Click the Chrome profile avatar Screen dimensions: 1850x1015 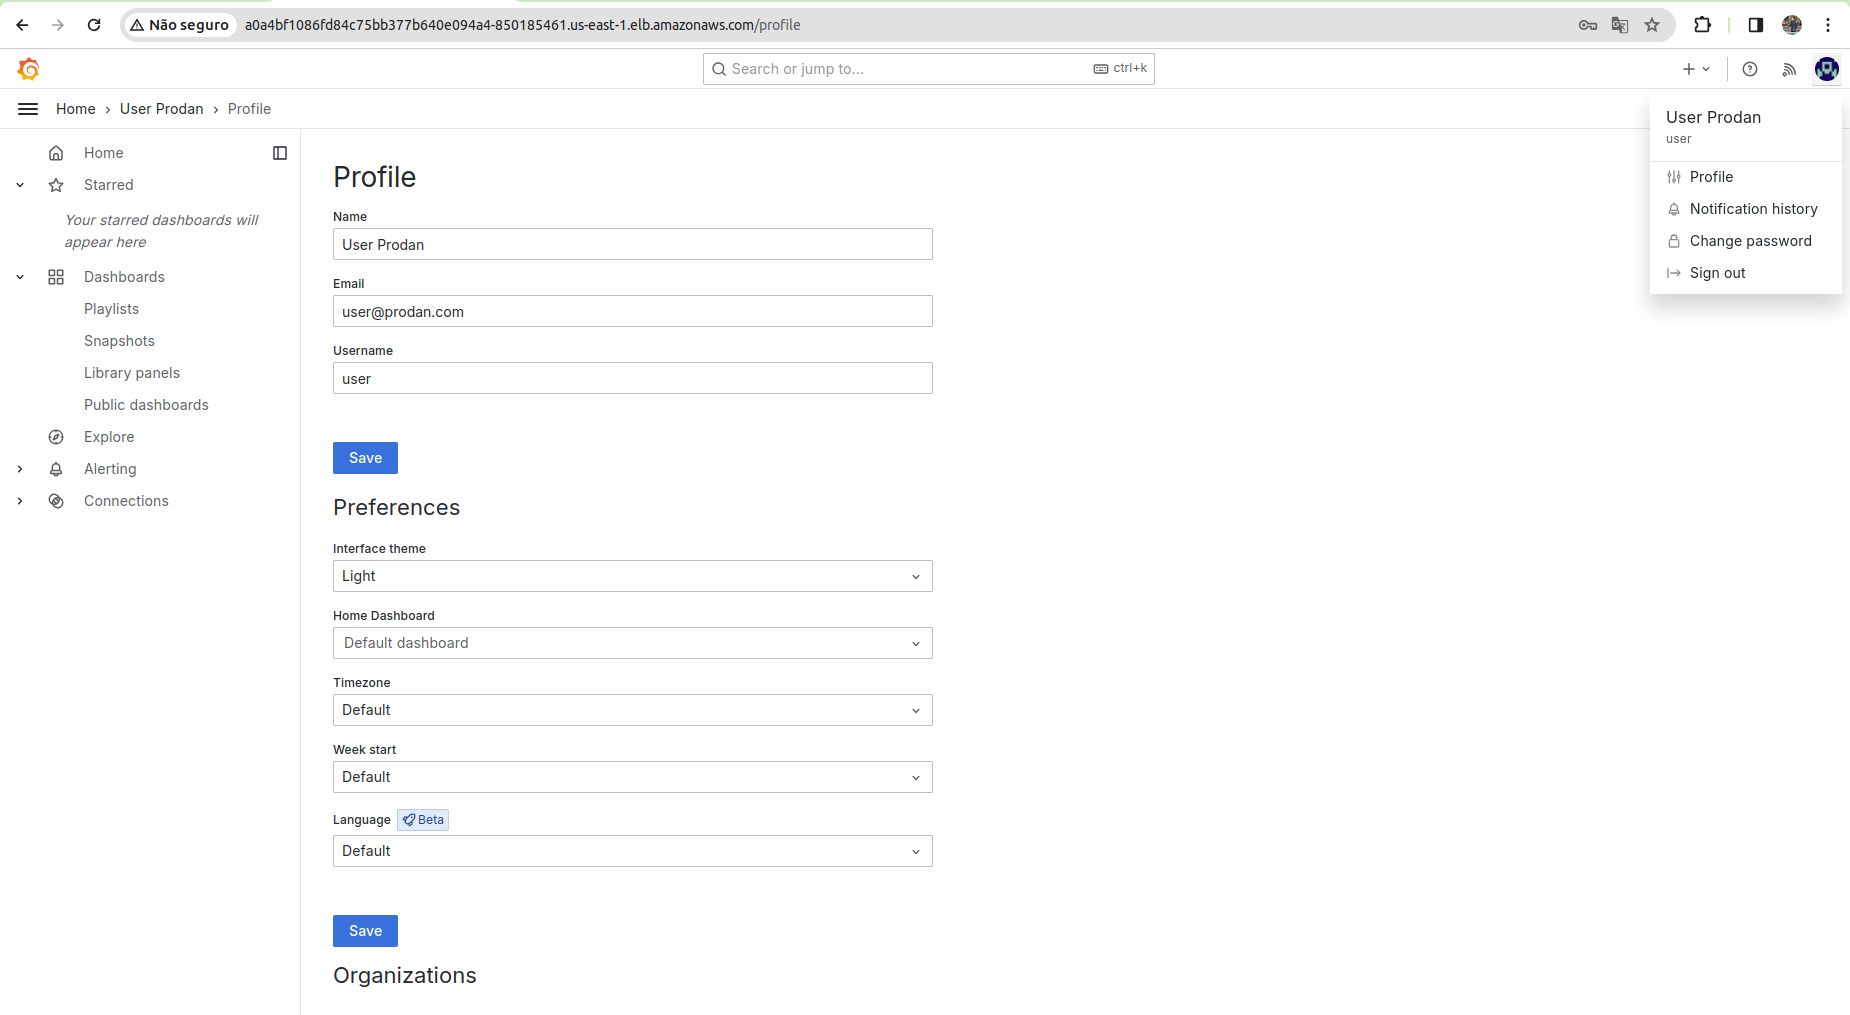(x=1792, y=25)
